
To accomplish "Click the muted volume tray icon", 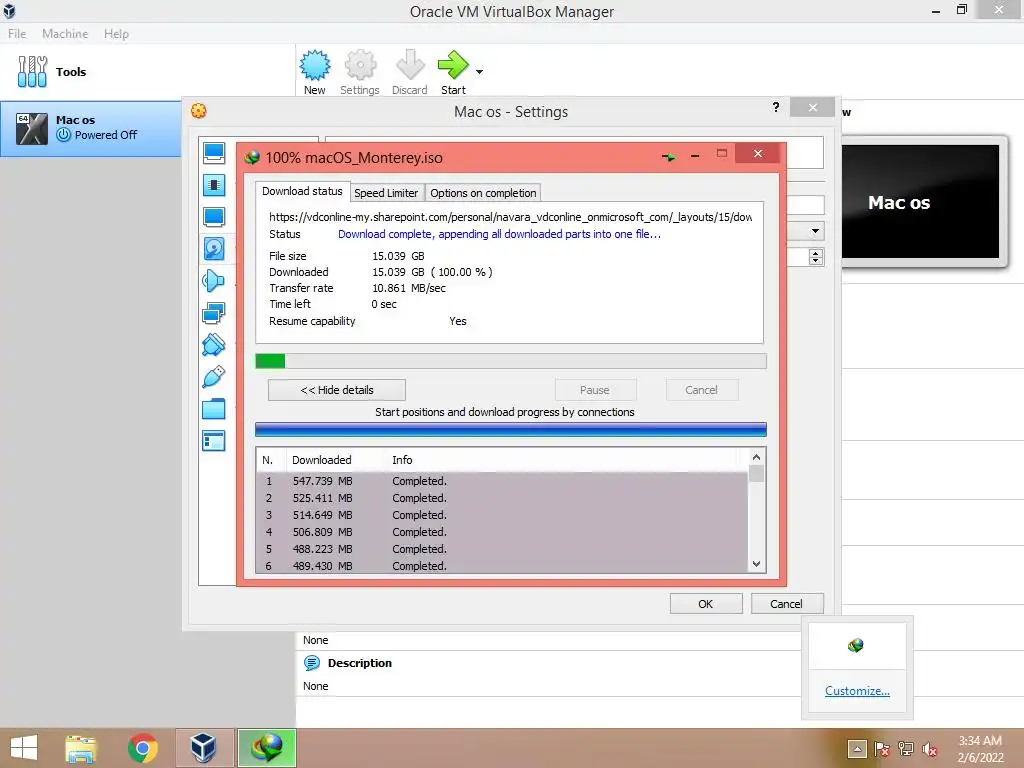I will 930,749.
